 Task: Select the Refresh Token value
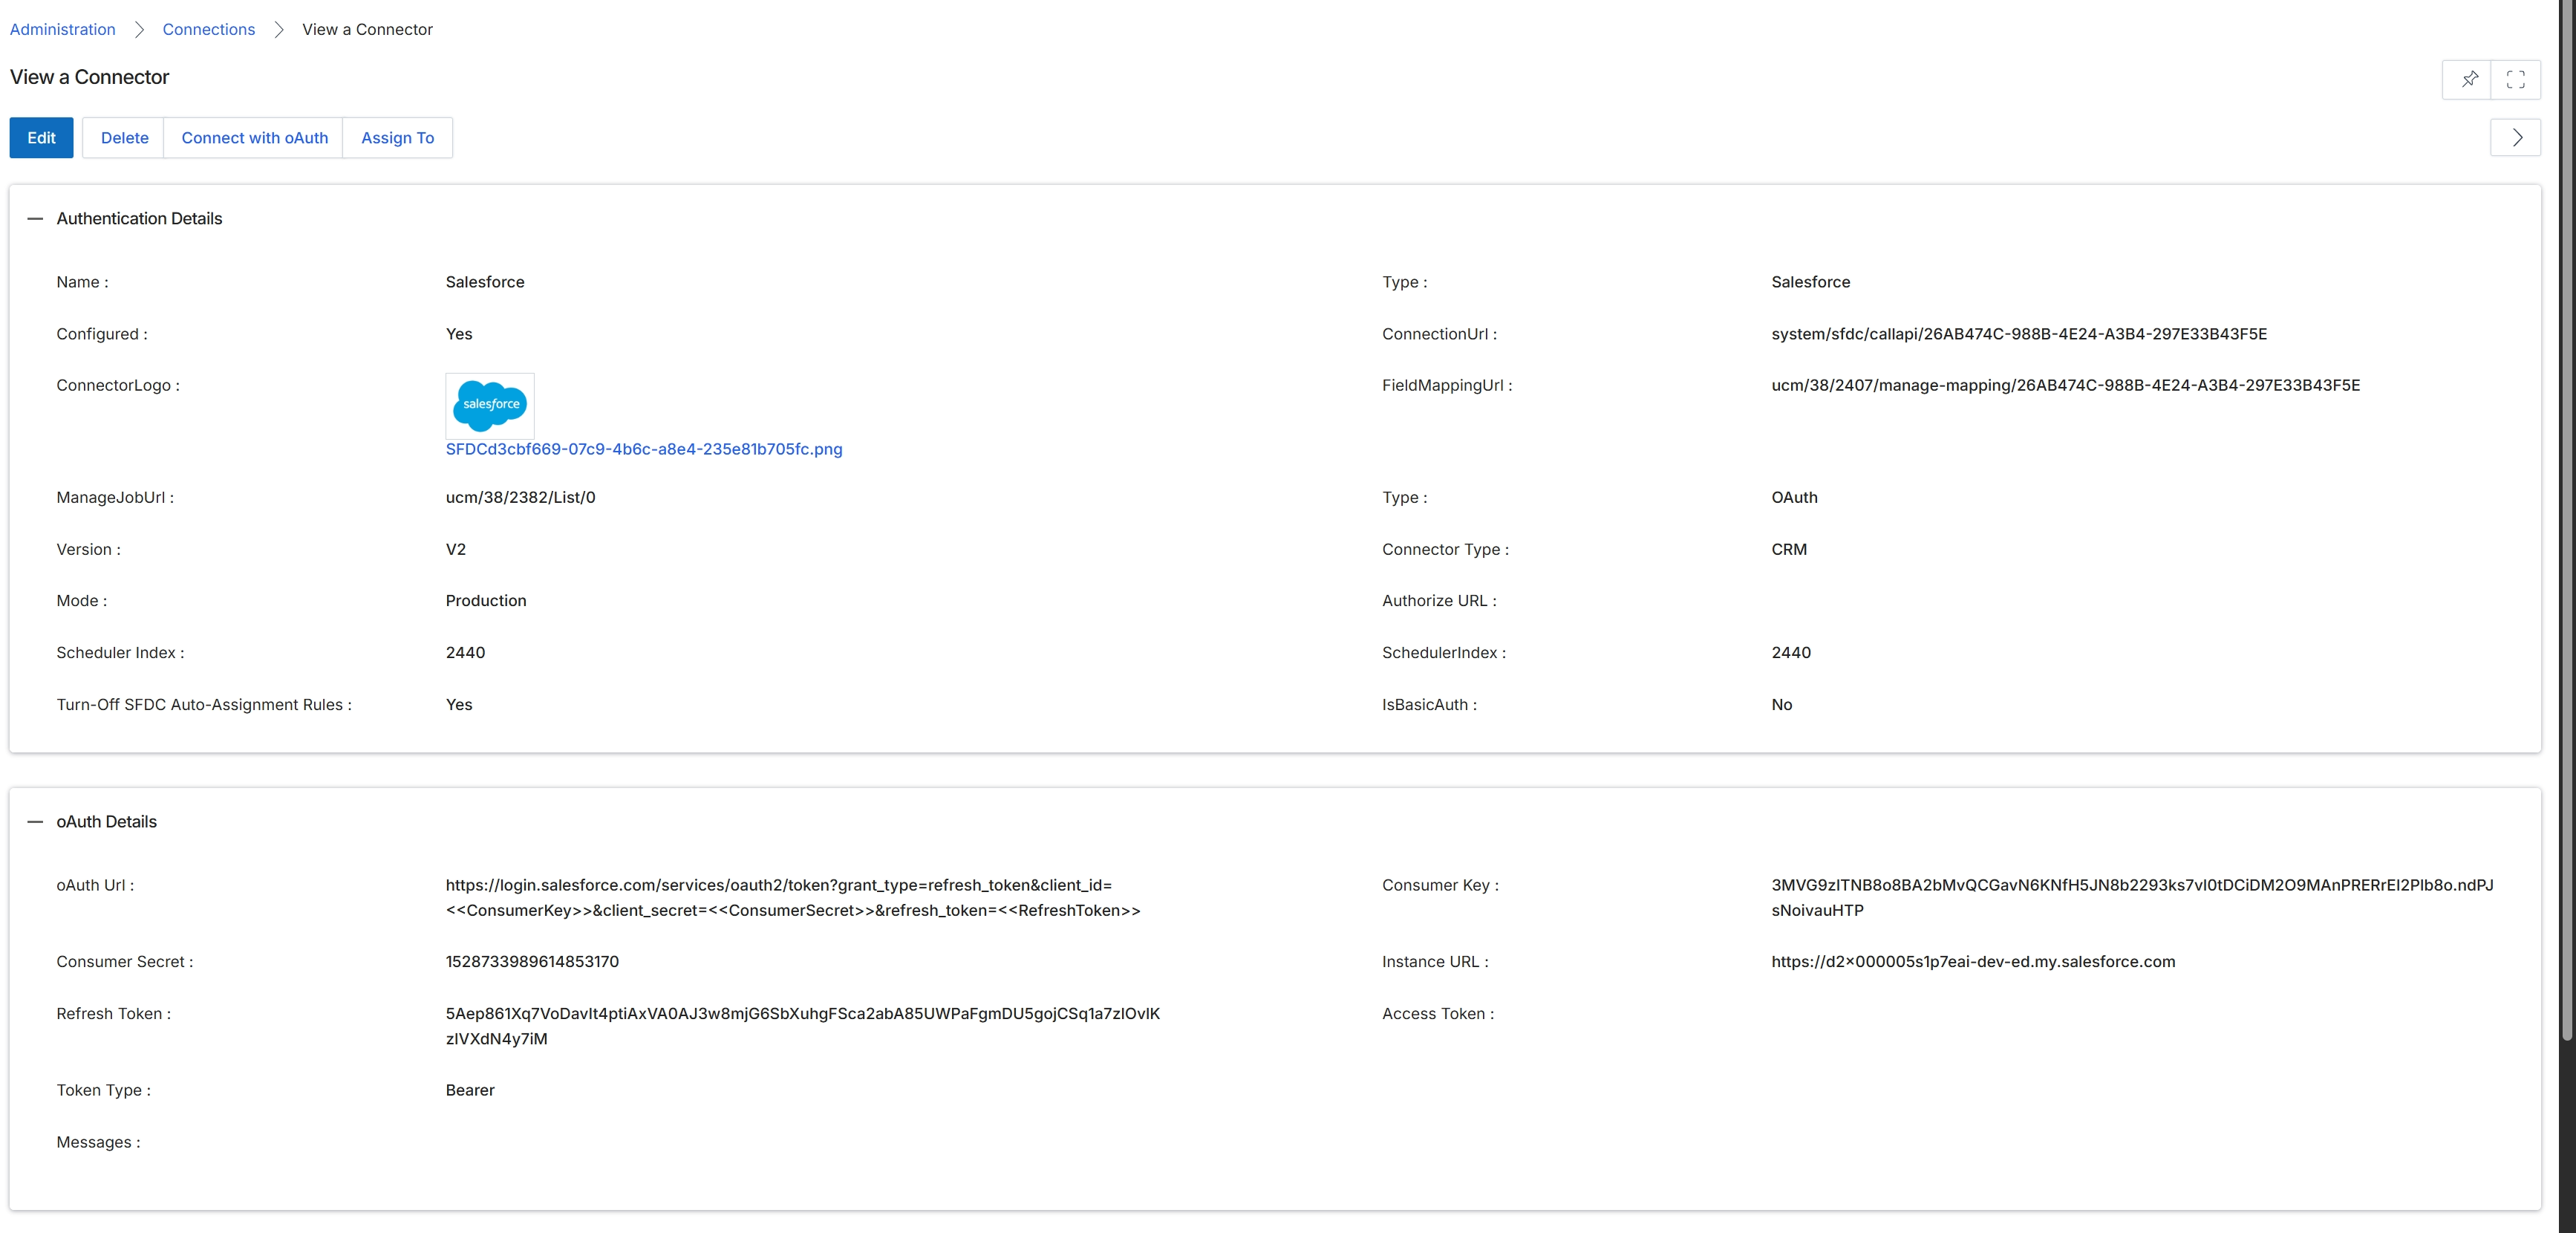(x=803, y=1026)
